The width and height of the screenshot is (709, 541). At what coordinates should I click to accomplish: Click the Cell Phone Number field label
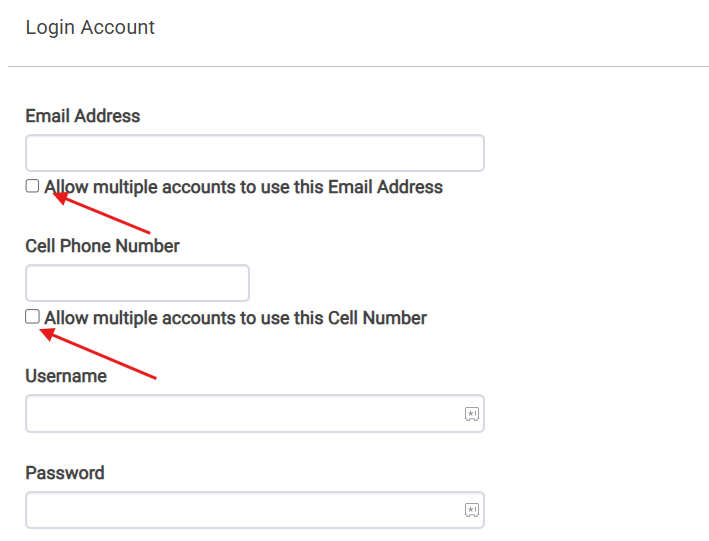102,246
